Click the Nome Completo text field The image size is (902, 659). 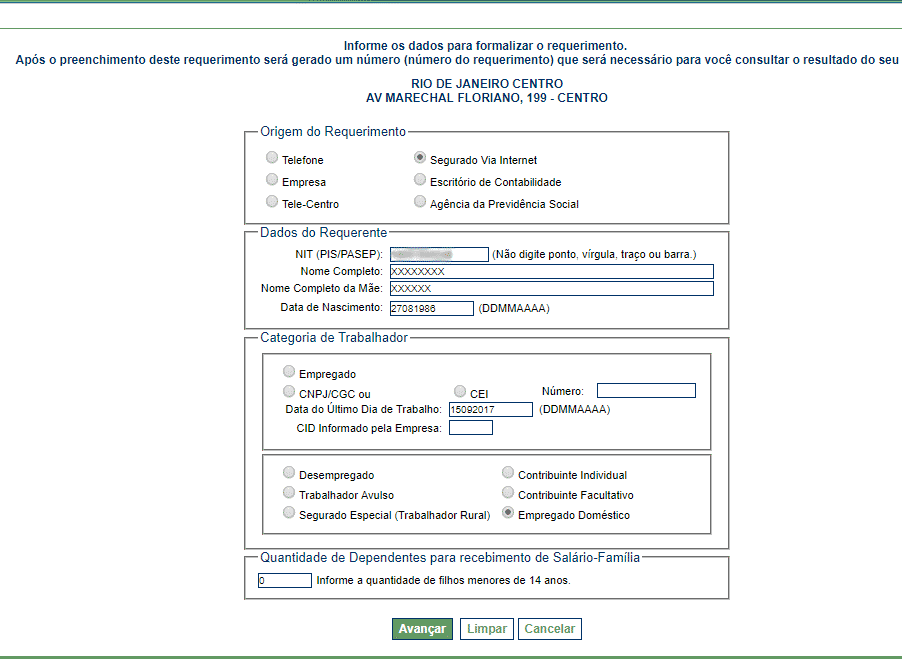coord(551,271)
